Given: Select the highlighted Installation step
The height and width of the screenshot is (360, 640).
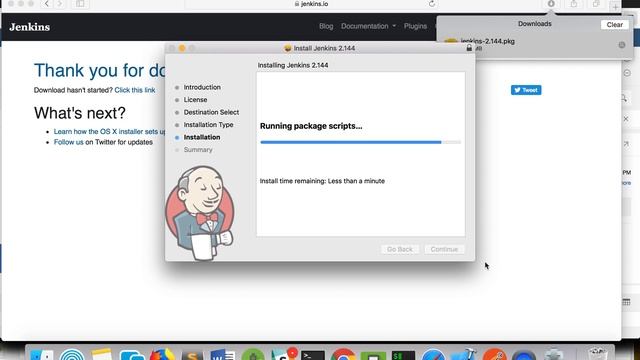Looking at the screenshot, I should [202, 137].
